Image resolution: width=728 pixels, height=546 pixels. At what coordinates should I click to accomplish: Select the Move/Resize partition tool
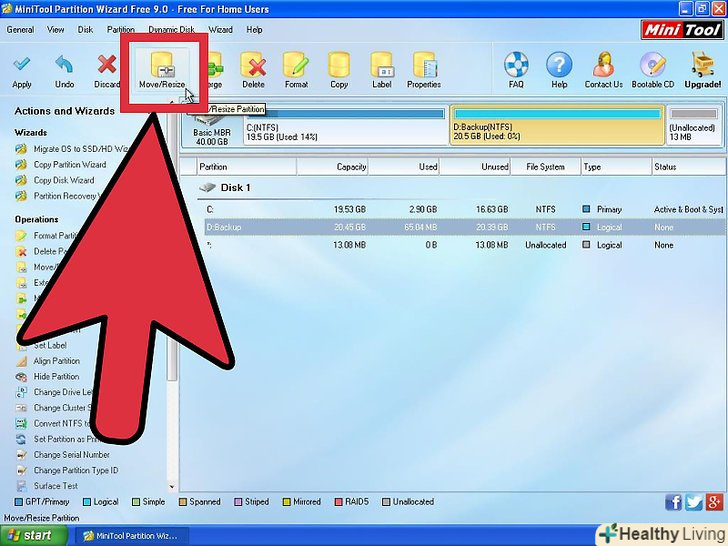click(x=162, y=70)
